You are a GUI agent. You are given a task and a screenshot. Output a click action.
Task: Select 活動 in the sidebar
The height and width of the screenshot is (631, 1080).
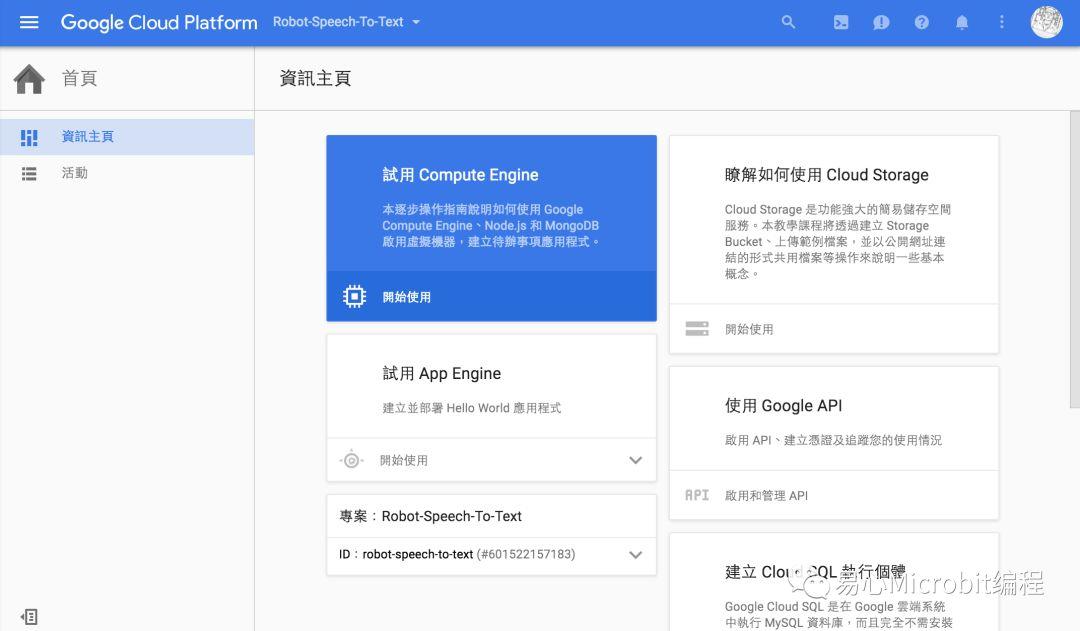click(x=127, y=173)
